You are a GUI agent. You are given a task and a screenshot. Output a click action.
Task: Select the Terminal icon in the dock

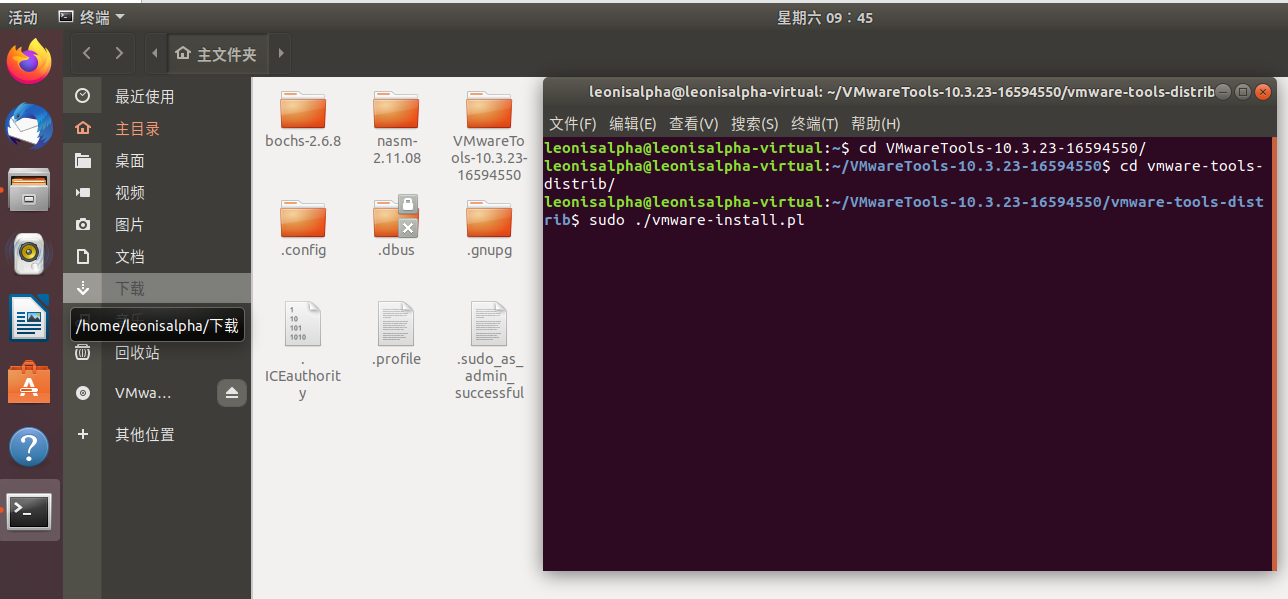30,511
